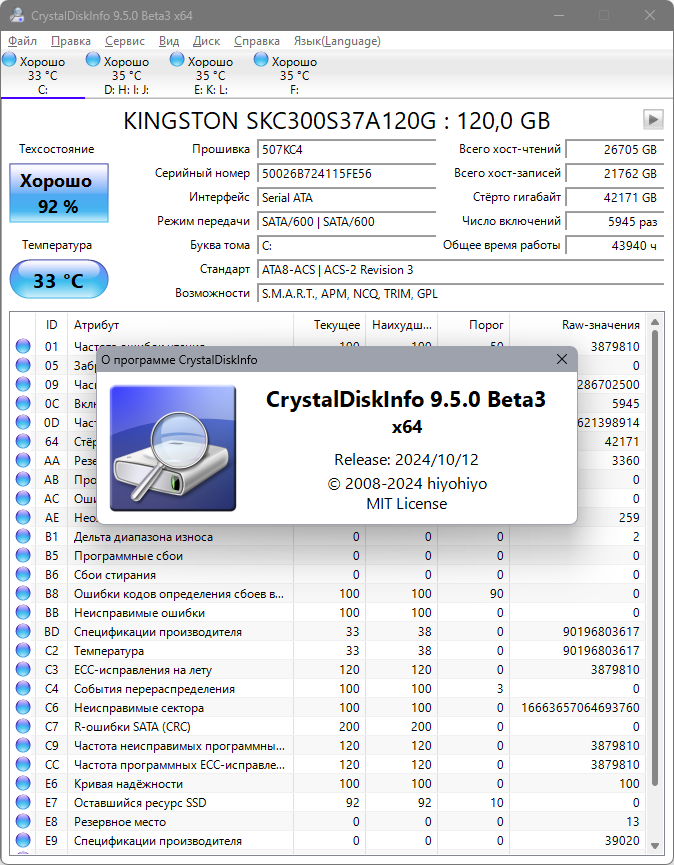Open the Язык(Language) menu
The width and height of the screenshot is (674, 865).
pos(337,41)
